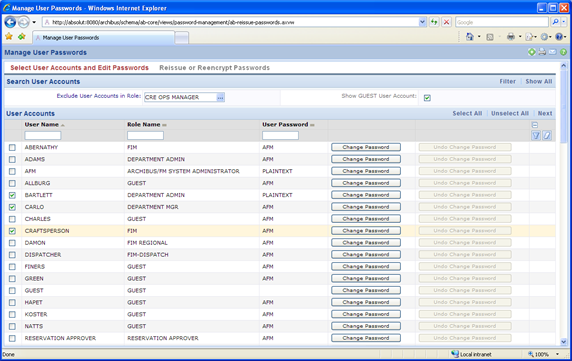Image resolution: width=572 pixels, height=361 pixels.
Task: Sort by Role Name column header
Action: [144, 125]
